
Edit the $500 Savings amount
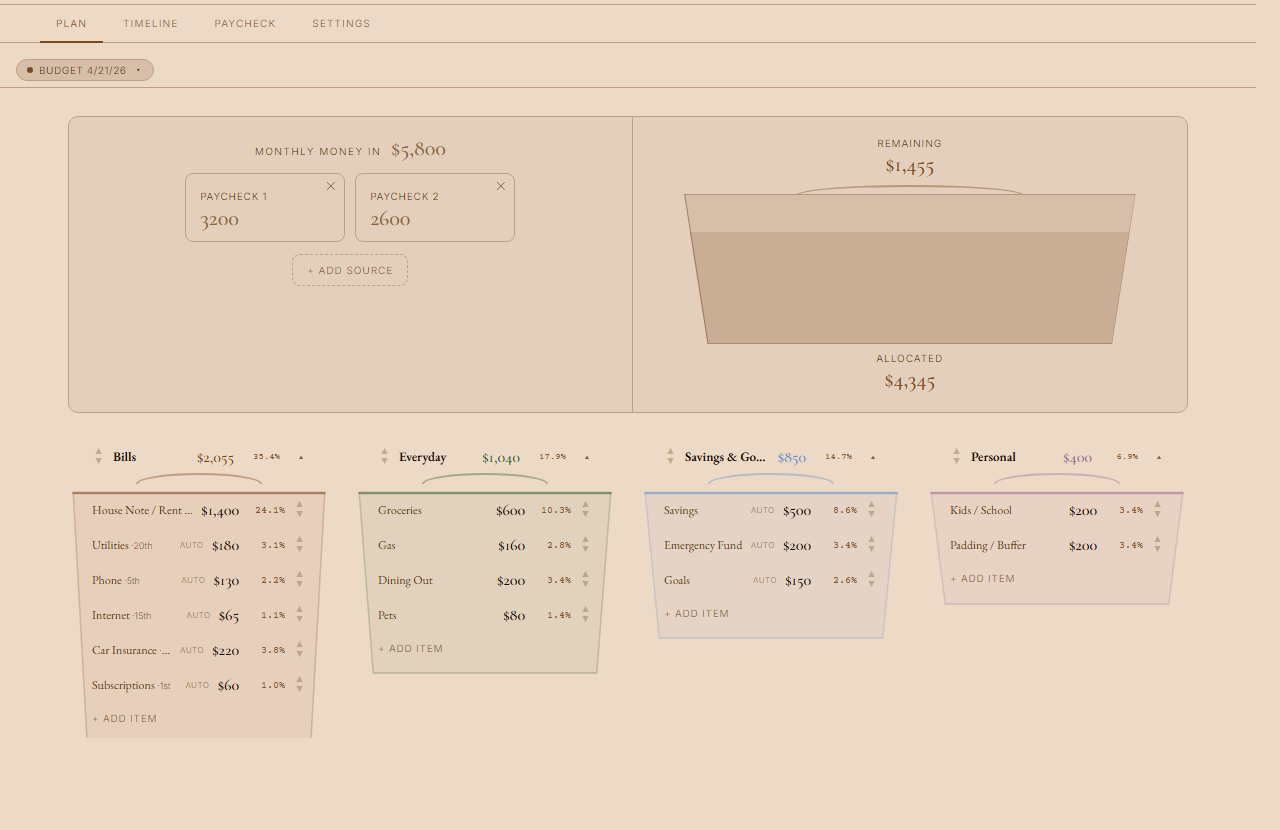[x=797, y=511]
